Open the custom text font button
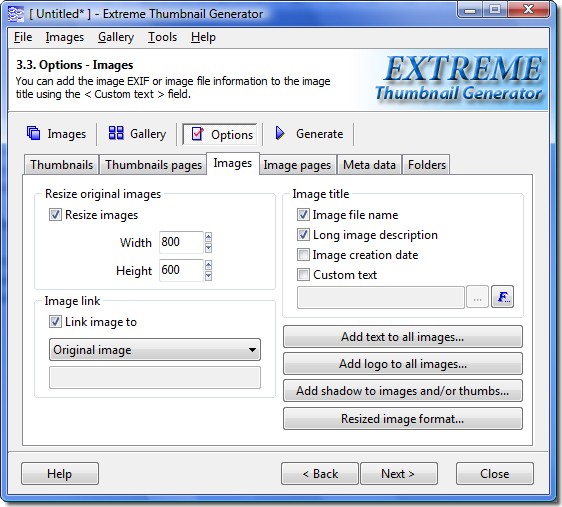The image size is (562, 507). [x=502, y=297]
